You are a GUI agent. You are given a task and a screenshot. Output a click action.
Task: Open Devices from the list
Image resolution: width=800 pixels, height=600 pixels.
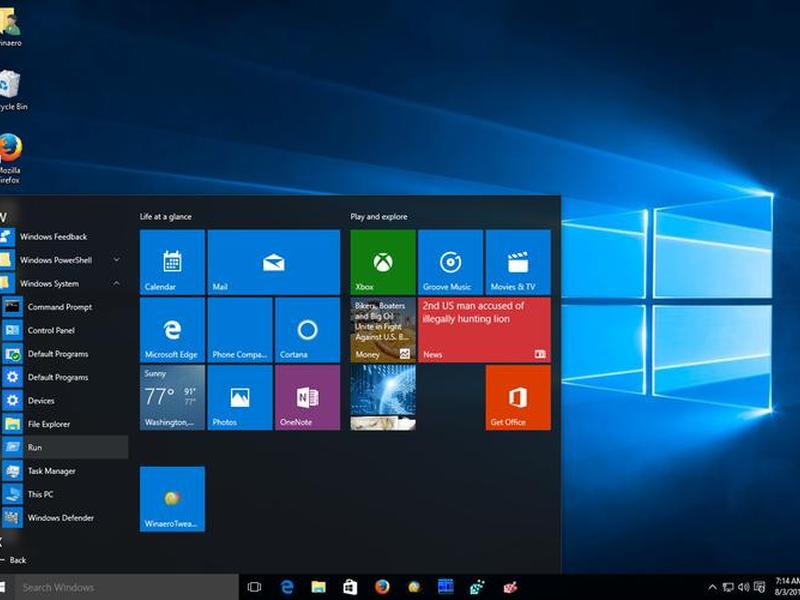point(64,401)
